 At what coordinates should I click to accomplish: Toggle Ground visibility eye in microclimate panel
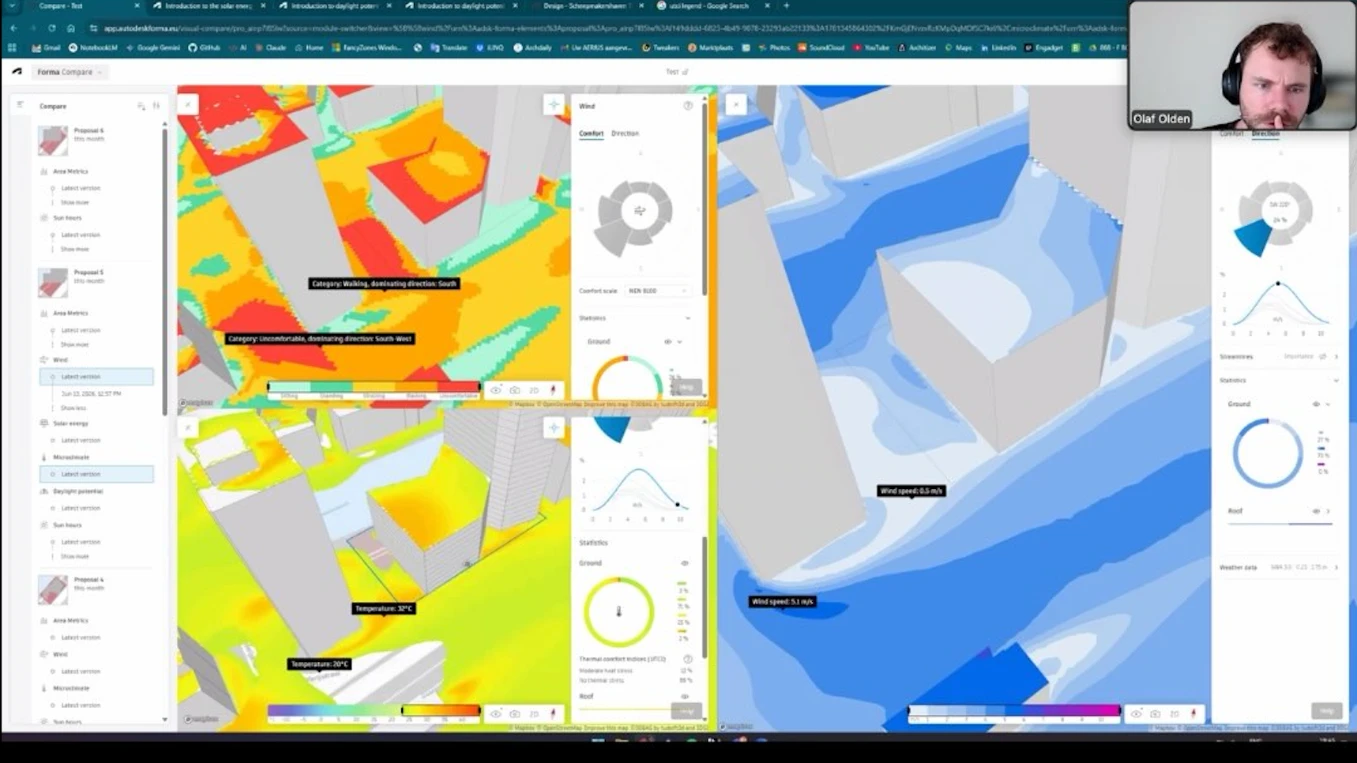point(685,563)
